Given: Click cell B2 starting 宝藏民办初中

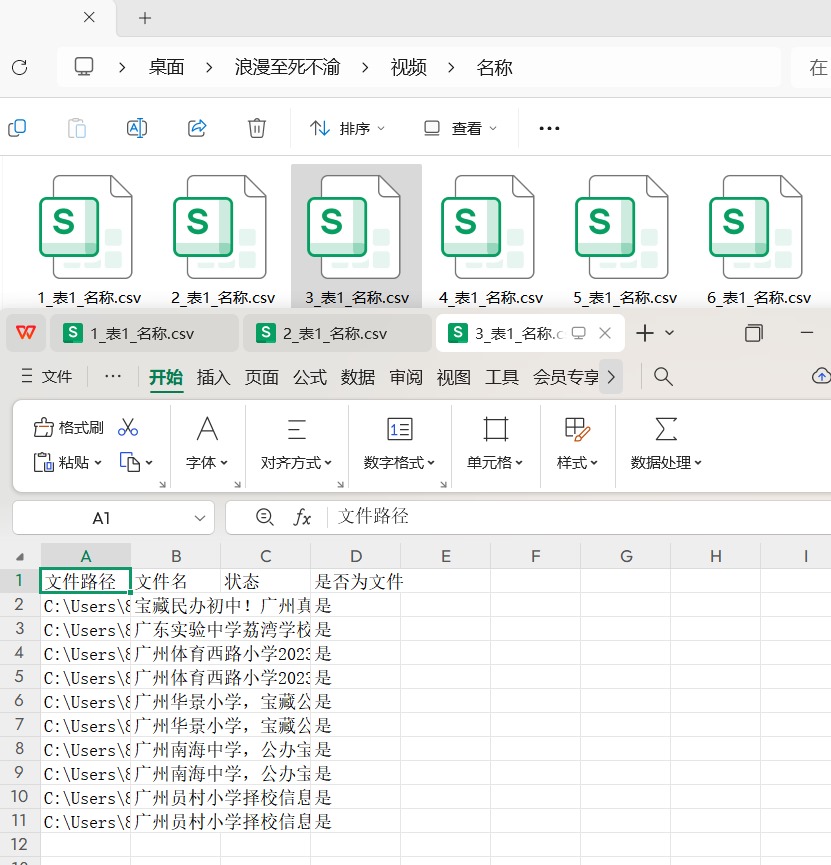Looking at the screenshot, I should [175, 605].
